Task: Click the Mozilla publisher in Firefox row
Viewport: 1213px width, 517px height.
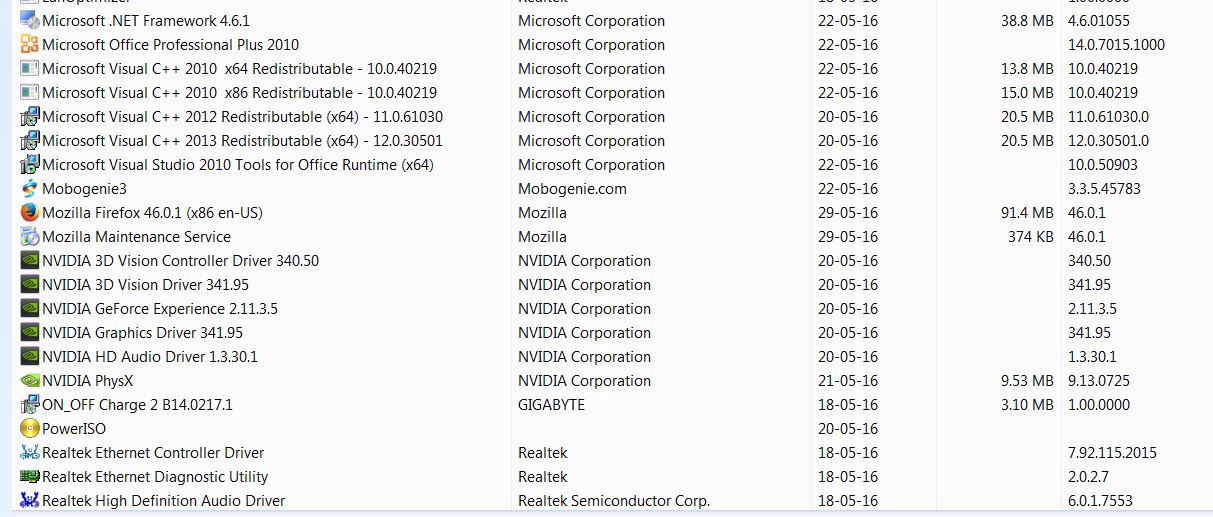Action: point(542,212)
